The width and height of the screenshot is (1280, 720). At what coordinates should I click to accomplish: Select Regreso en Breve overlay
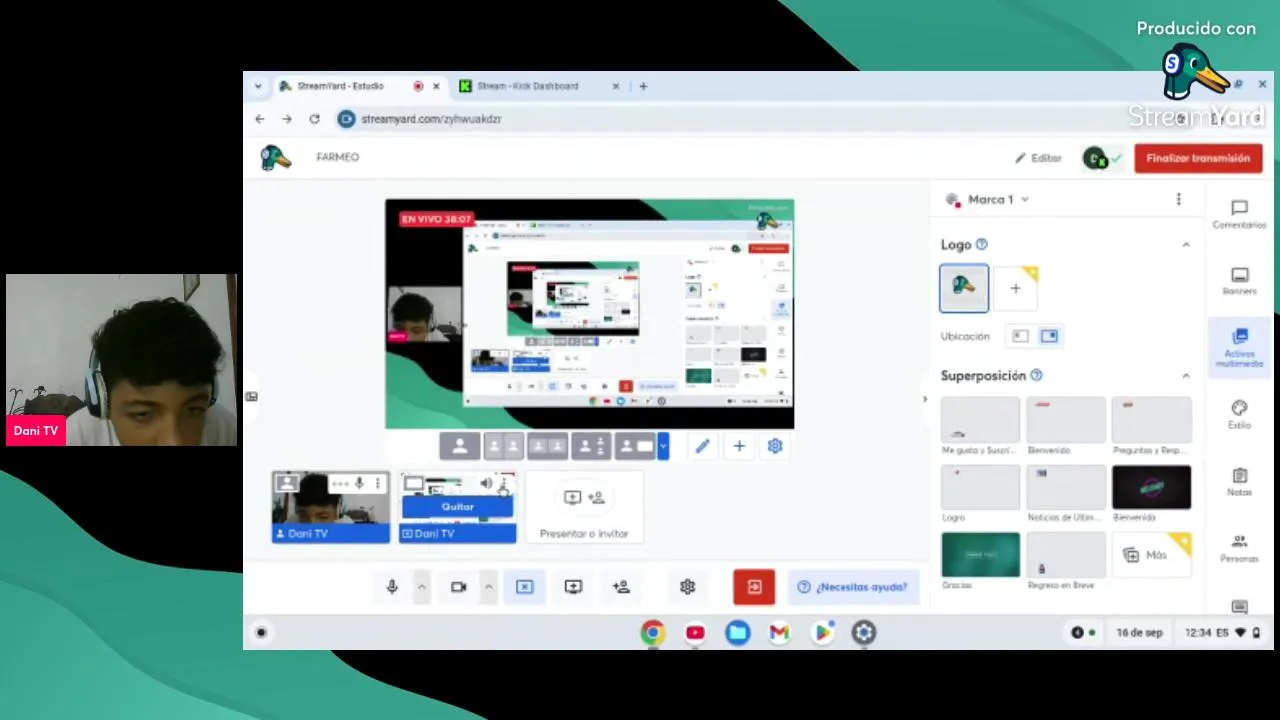pos(1066,555)
